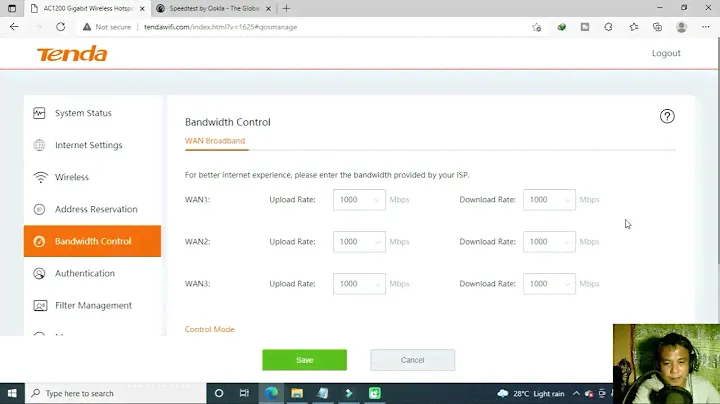Click the Tenda logo
The height and width of the screenshot is (404, 720).
coord(71,54)
